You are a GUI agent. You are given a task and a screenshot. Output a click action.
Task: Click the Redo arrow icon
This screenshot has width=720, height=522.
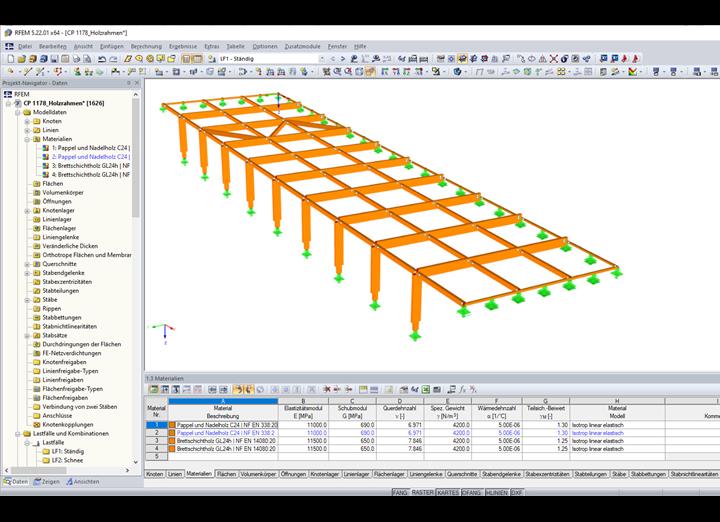[x=113, y=59]
